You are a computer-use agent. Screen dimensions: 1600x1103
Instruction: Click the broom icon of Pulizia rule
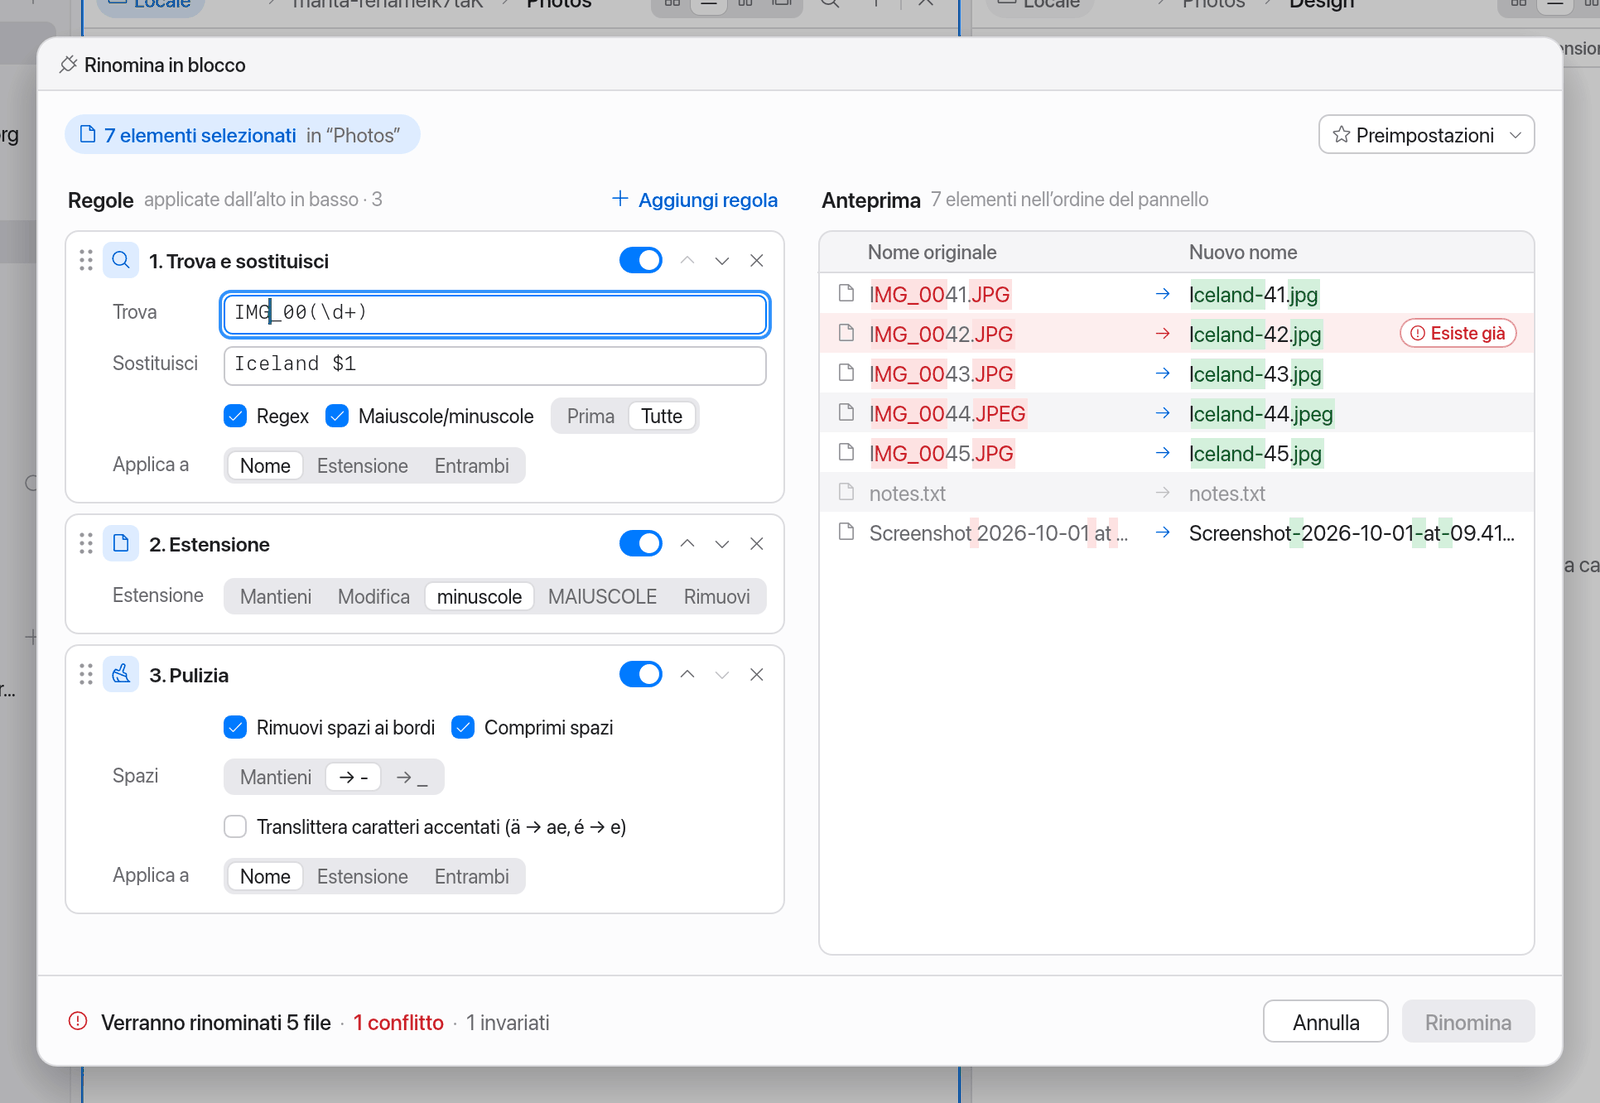[x=121, y=675]
